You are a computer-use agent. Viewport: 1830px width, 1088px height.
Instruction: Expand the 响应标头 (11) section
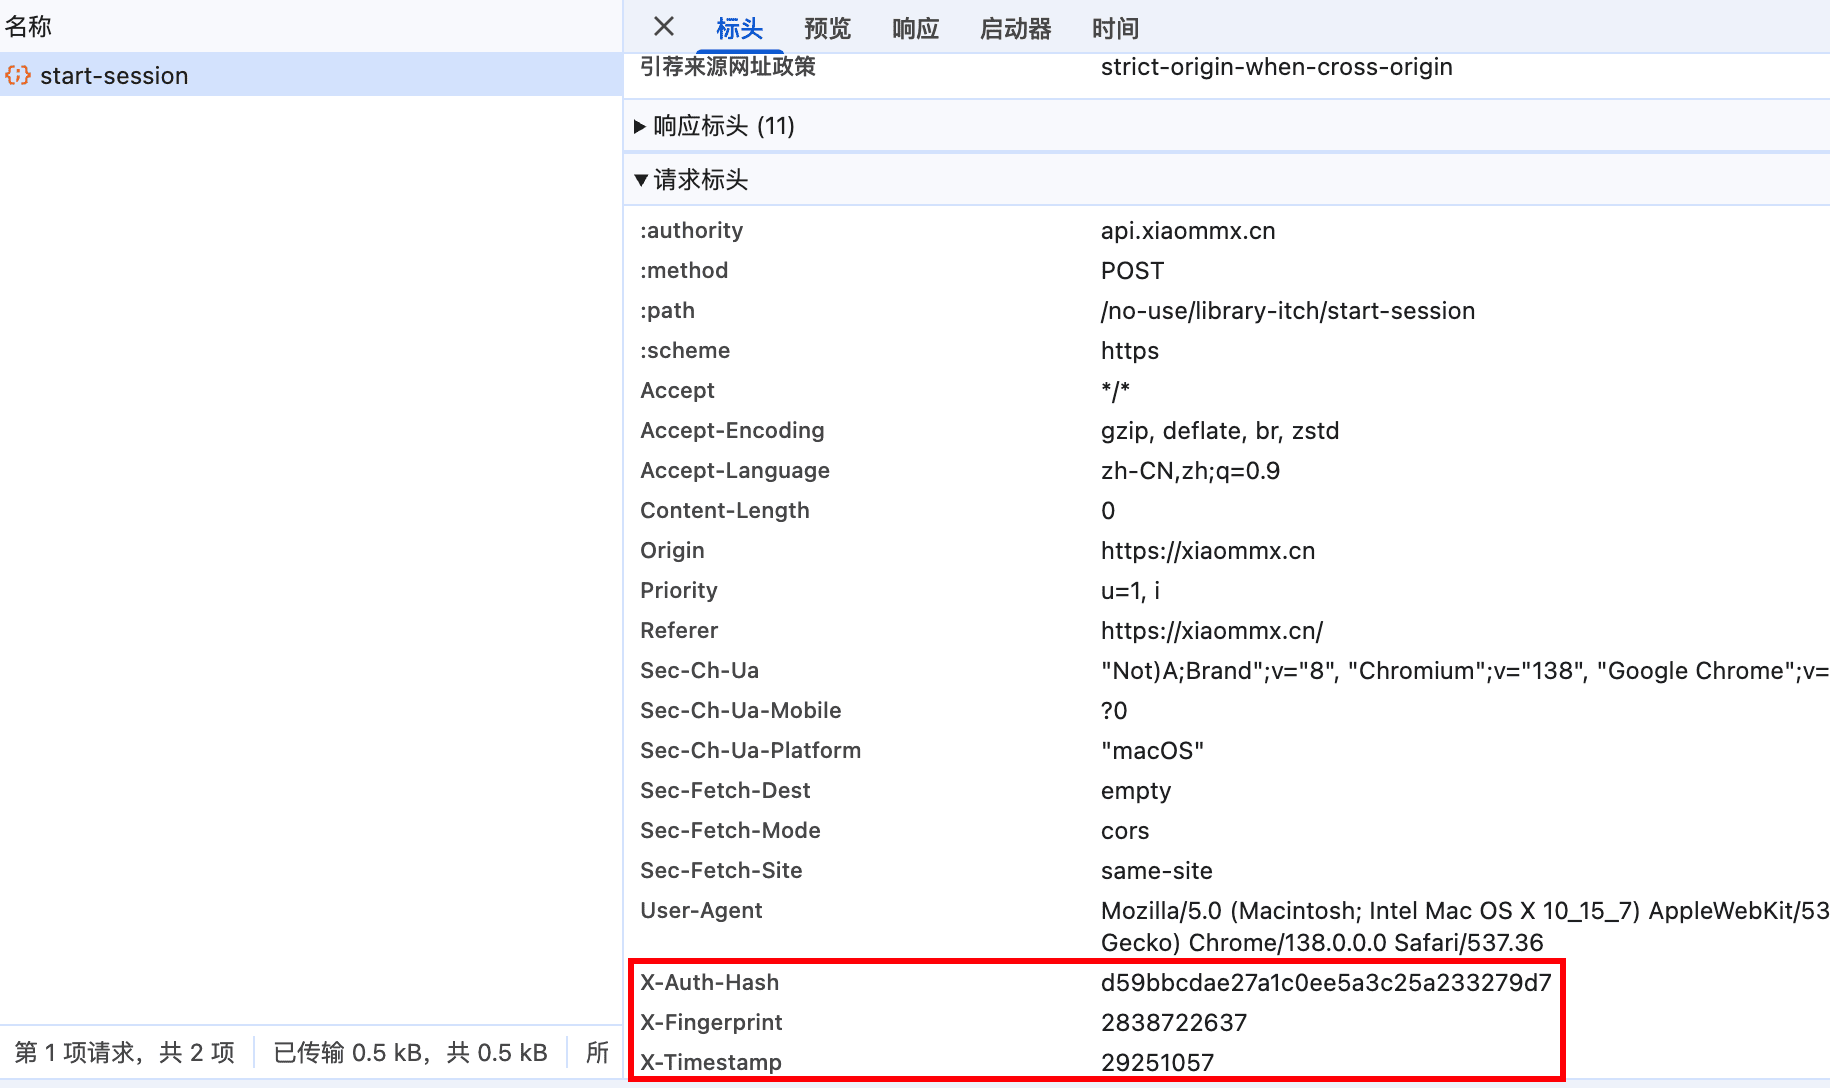715,126
